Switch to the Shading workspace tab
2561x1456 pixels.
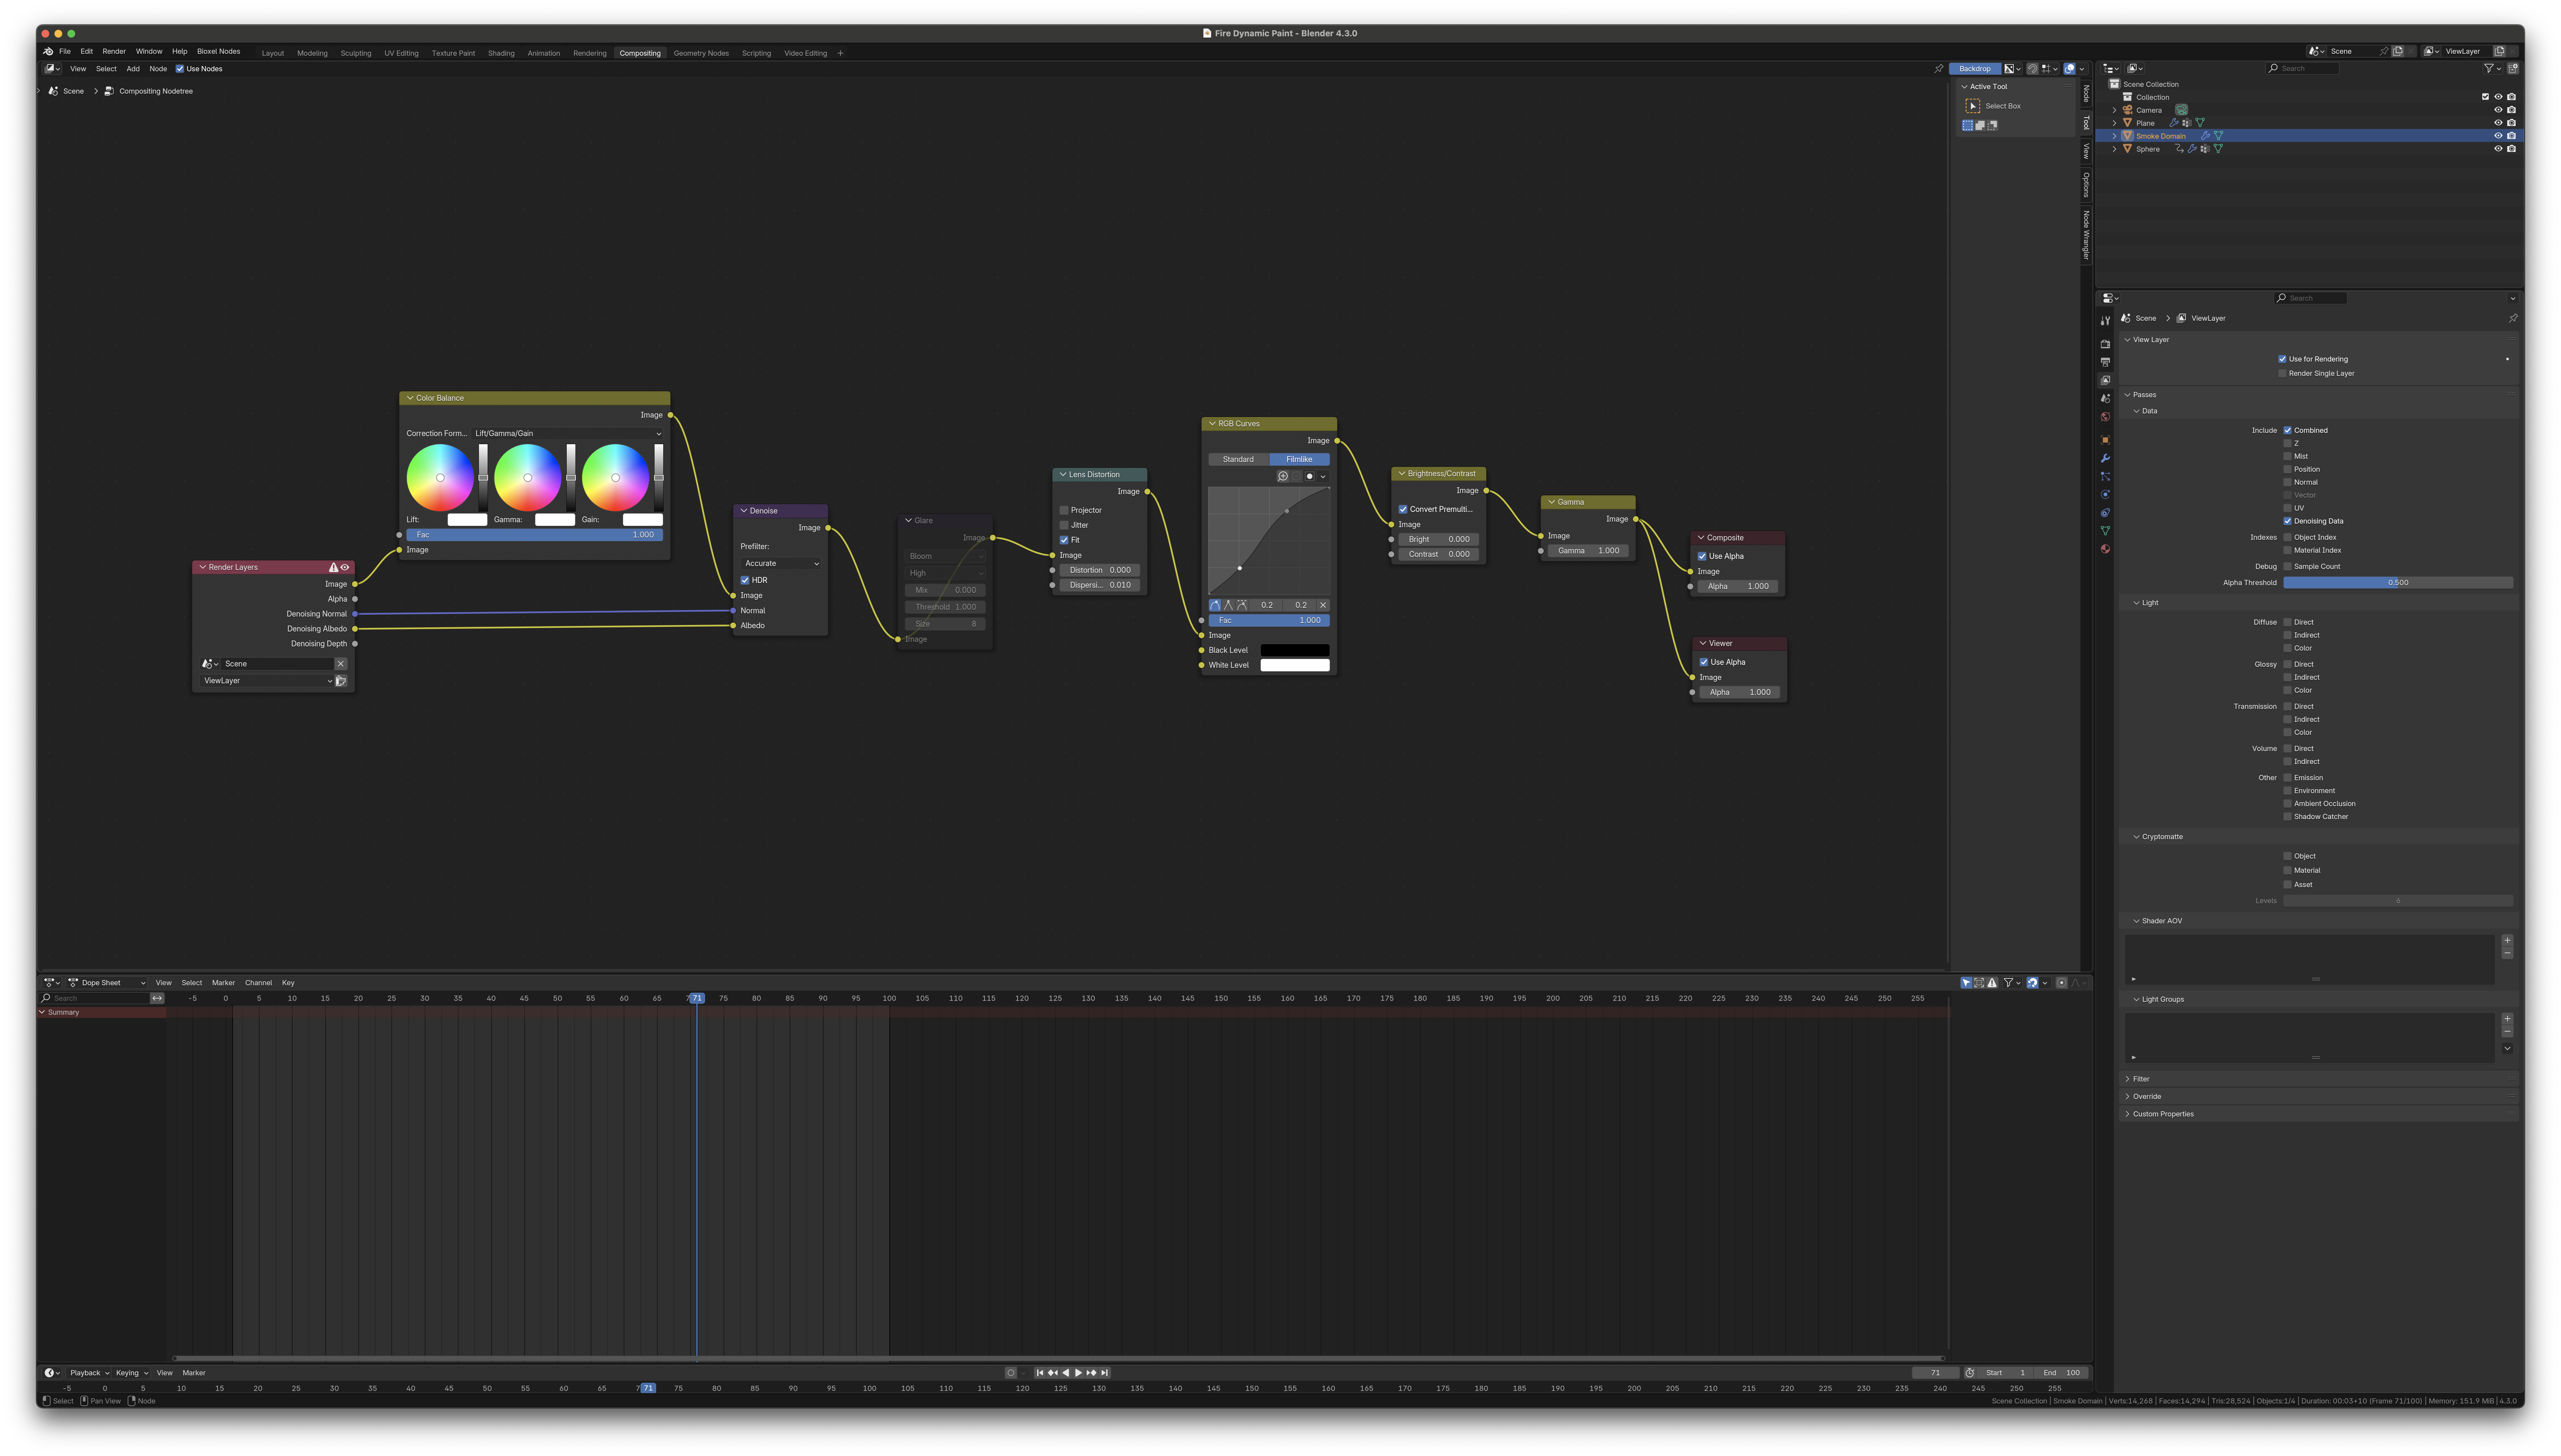501,53
